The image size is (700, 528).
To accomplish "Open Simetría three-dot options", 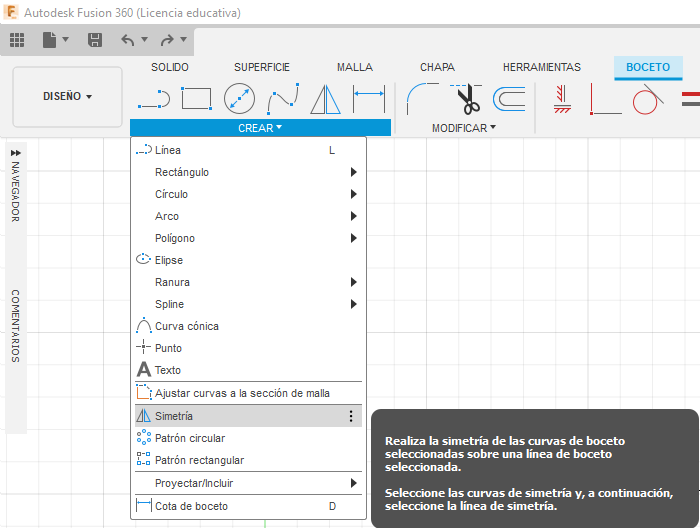I will [x=351, y=416].
